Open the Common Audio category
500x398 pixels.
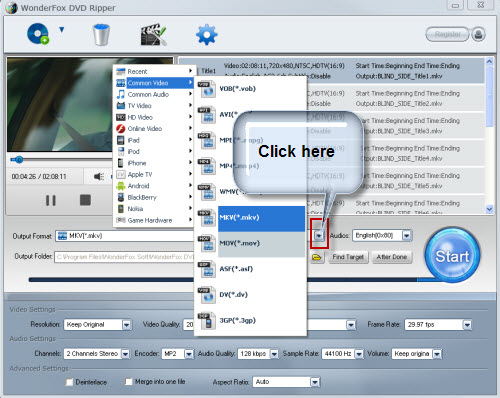(154, 94)
